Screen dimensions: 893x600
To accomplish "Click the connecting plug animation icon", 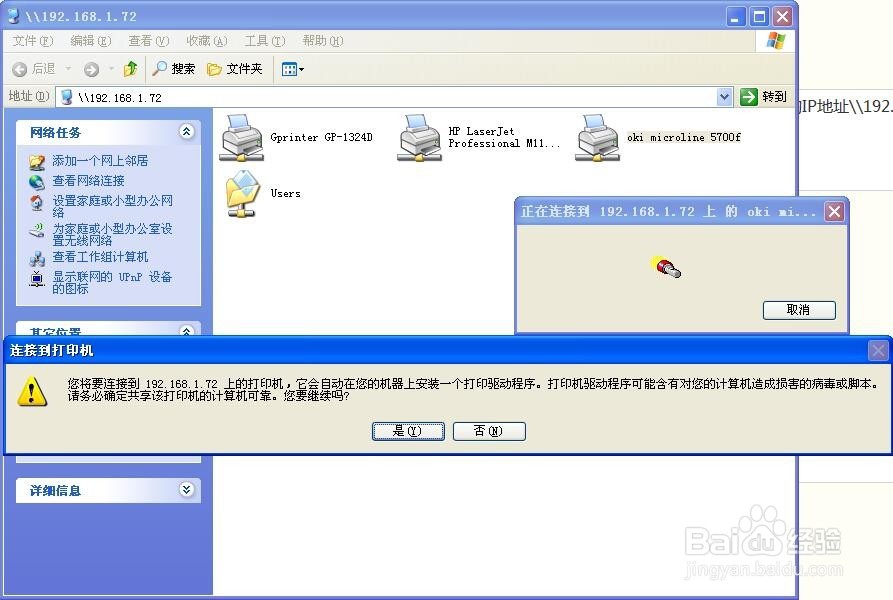I will point(666,266).
